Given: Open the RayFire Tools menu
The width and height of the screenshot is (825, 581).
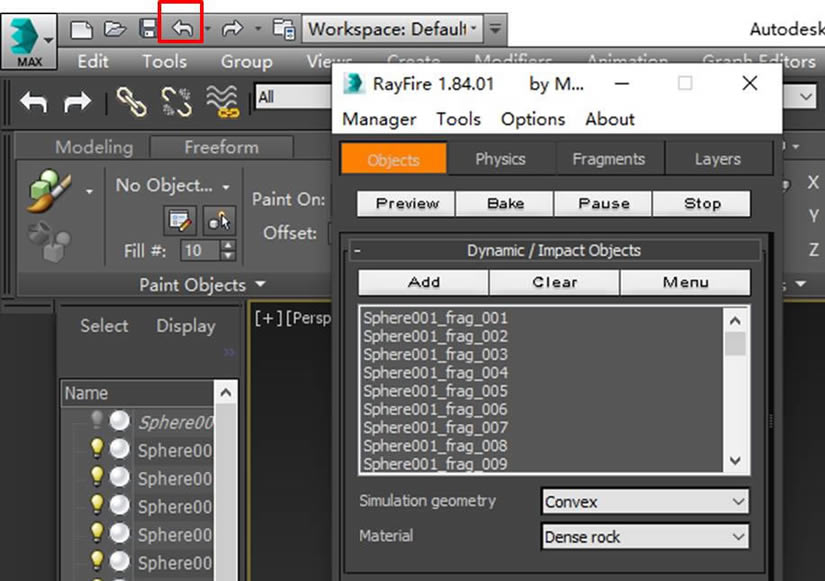Looking at the screenshot, I should (x=458, y=119).
